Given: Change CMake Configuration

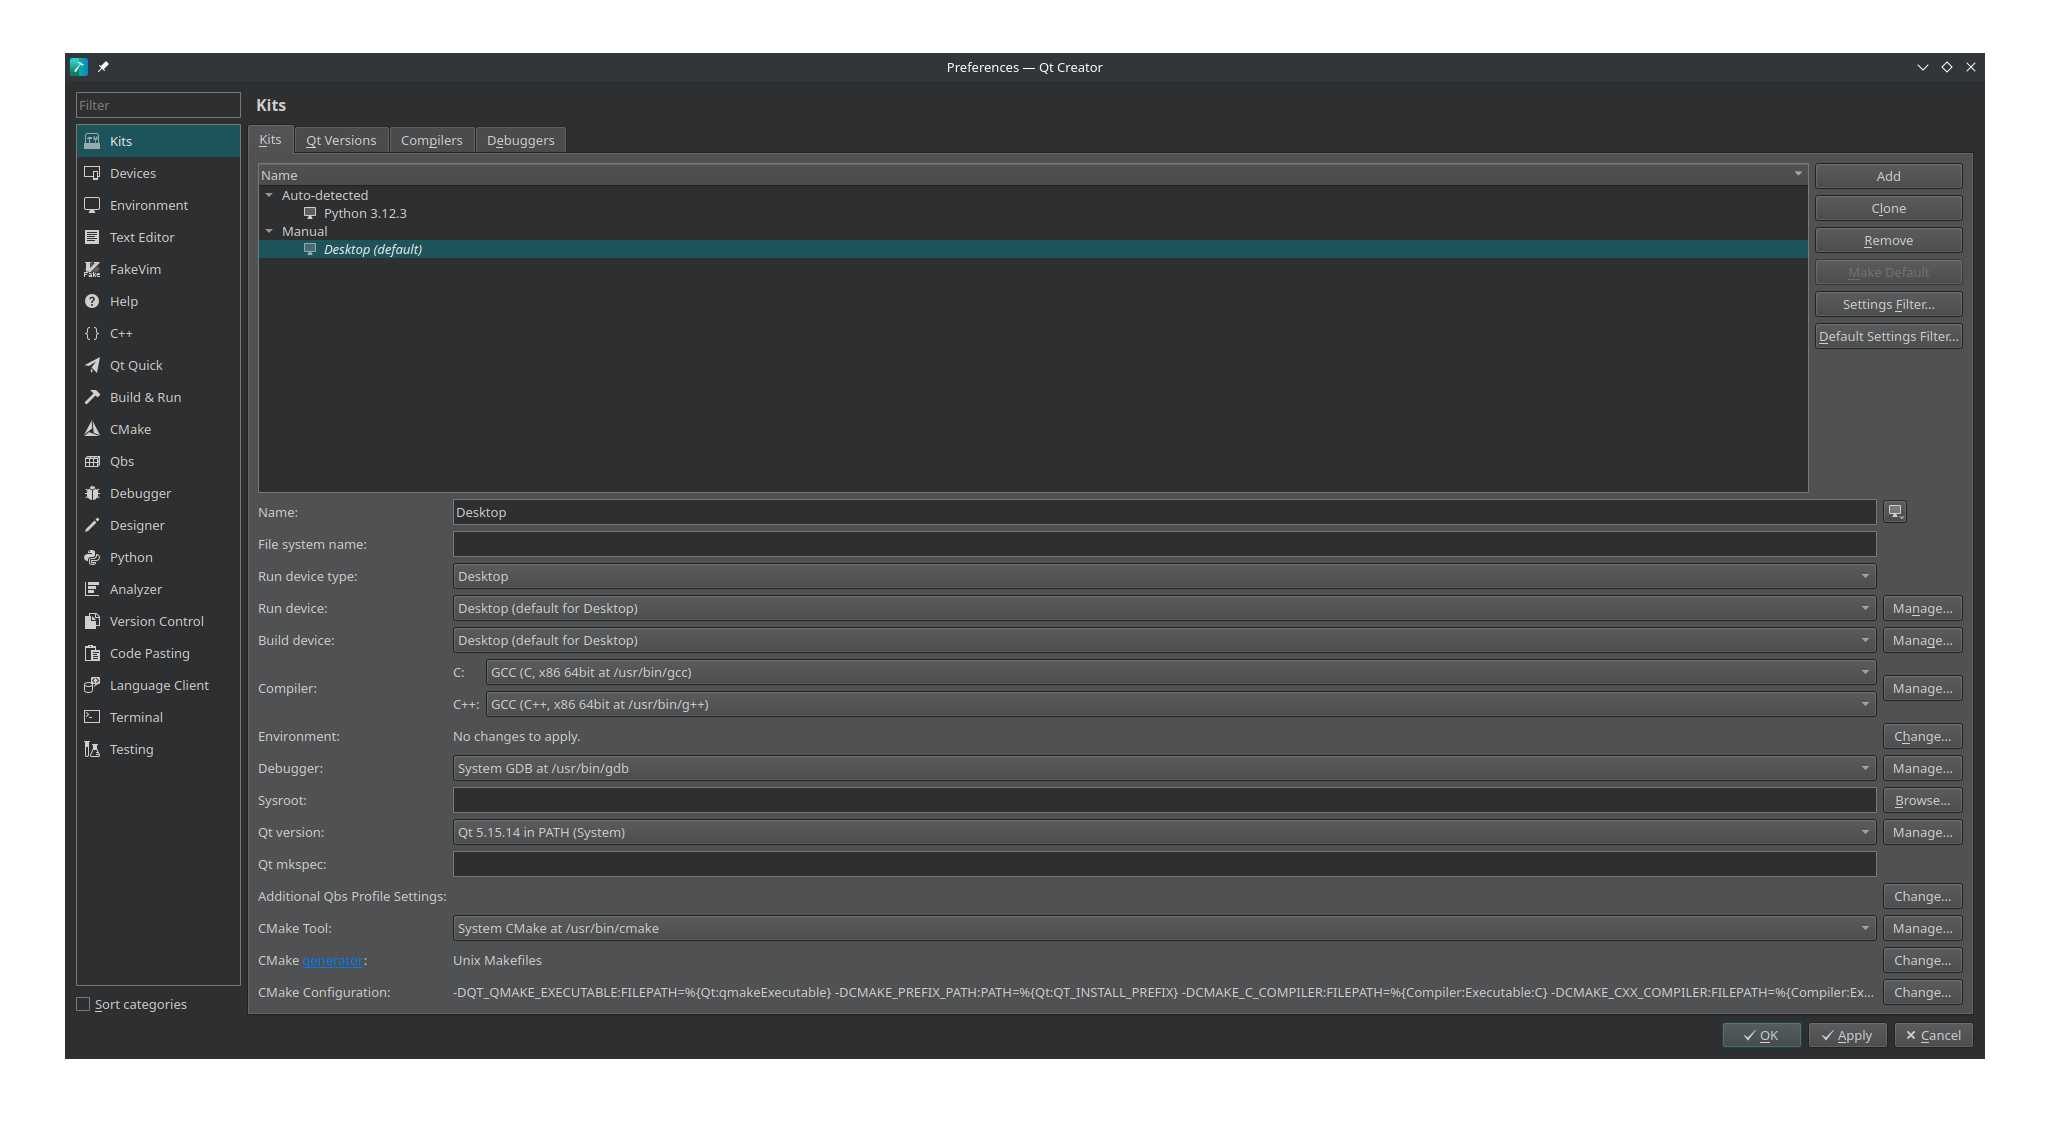Looking at the screenshot, I should pos(1922,992).
